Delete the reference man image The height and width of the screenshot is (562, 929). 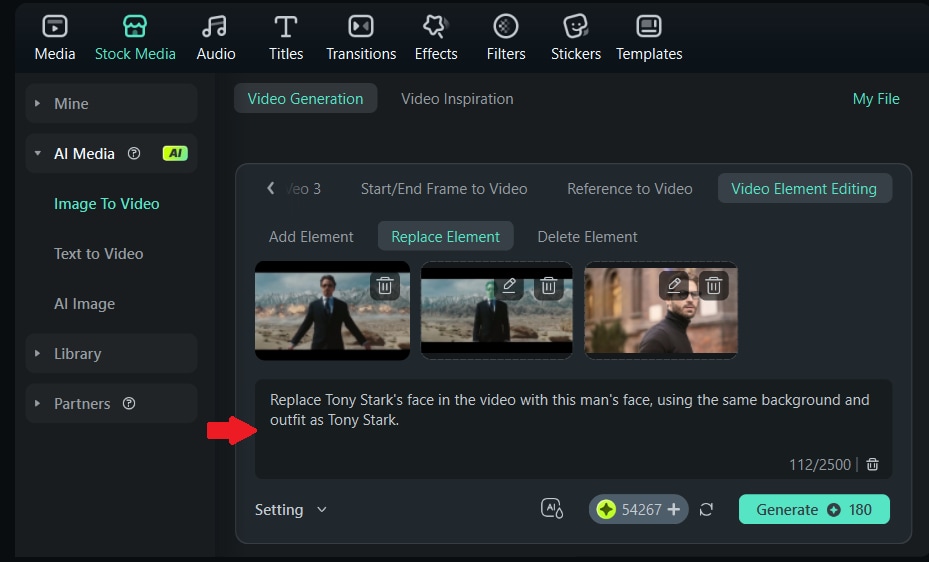tap(713, 285)
